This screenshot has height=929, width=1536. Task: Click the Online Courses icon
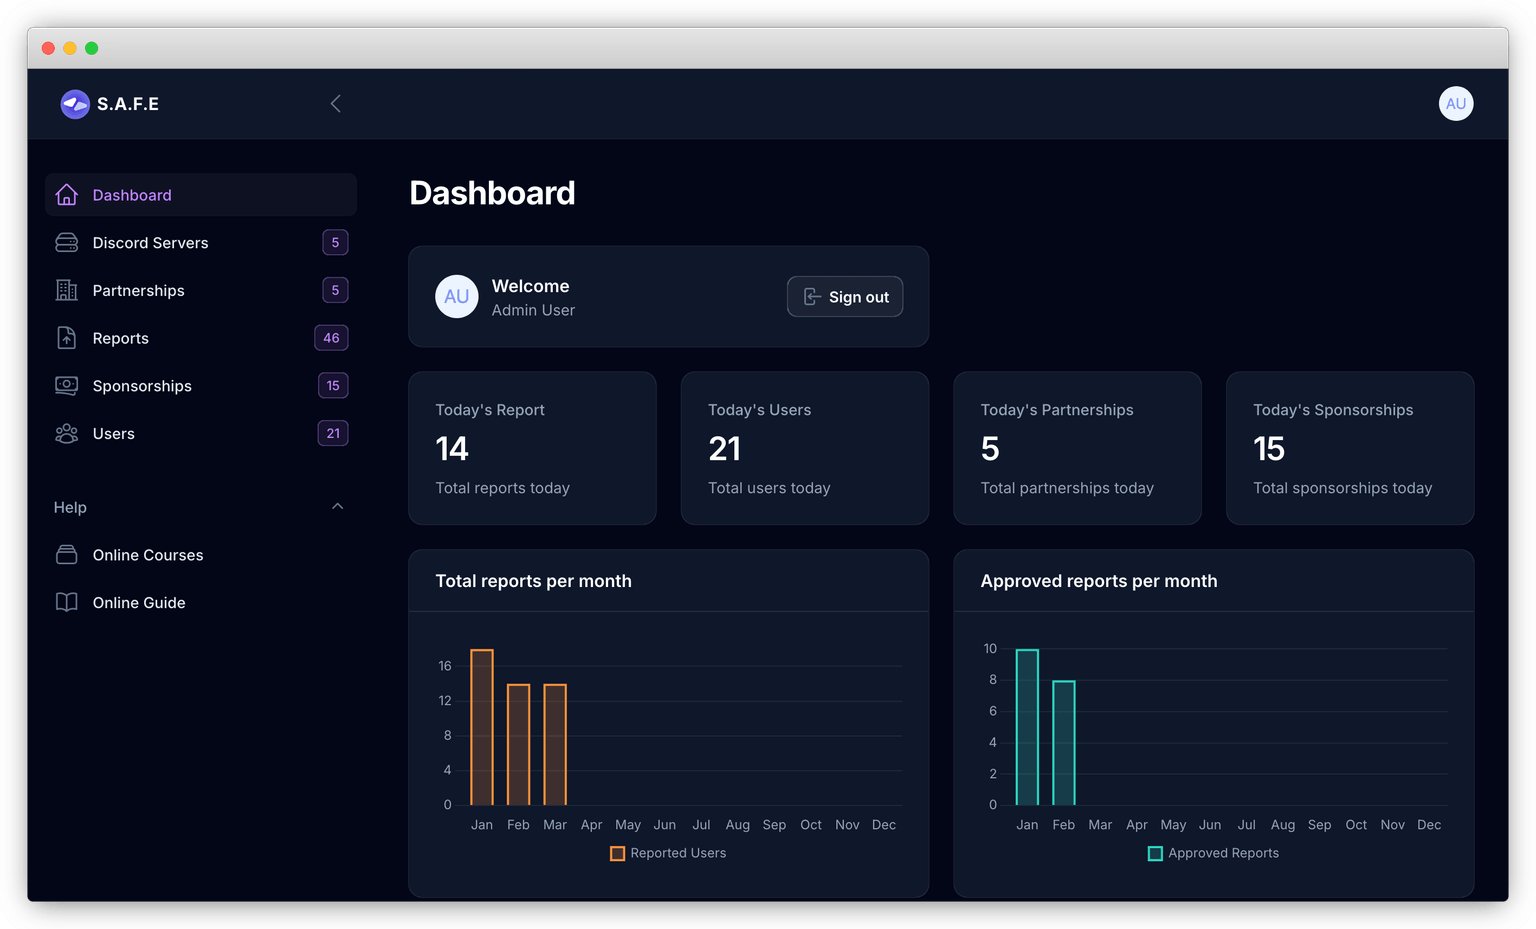tap(67, 555)
